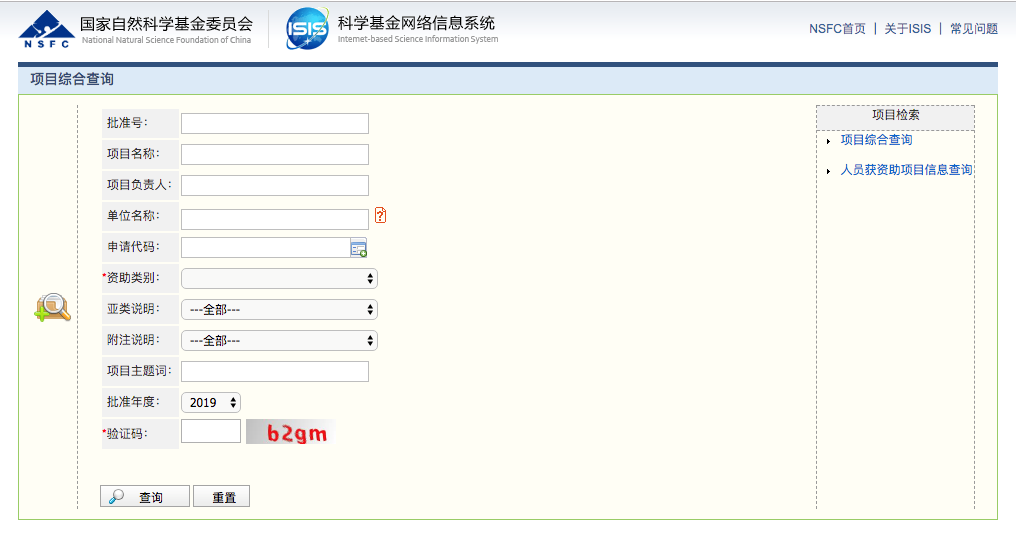
Task: Select 项目综合查询 in the sidebar
Action: coord(876,140)
